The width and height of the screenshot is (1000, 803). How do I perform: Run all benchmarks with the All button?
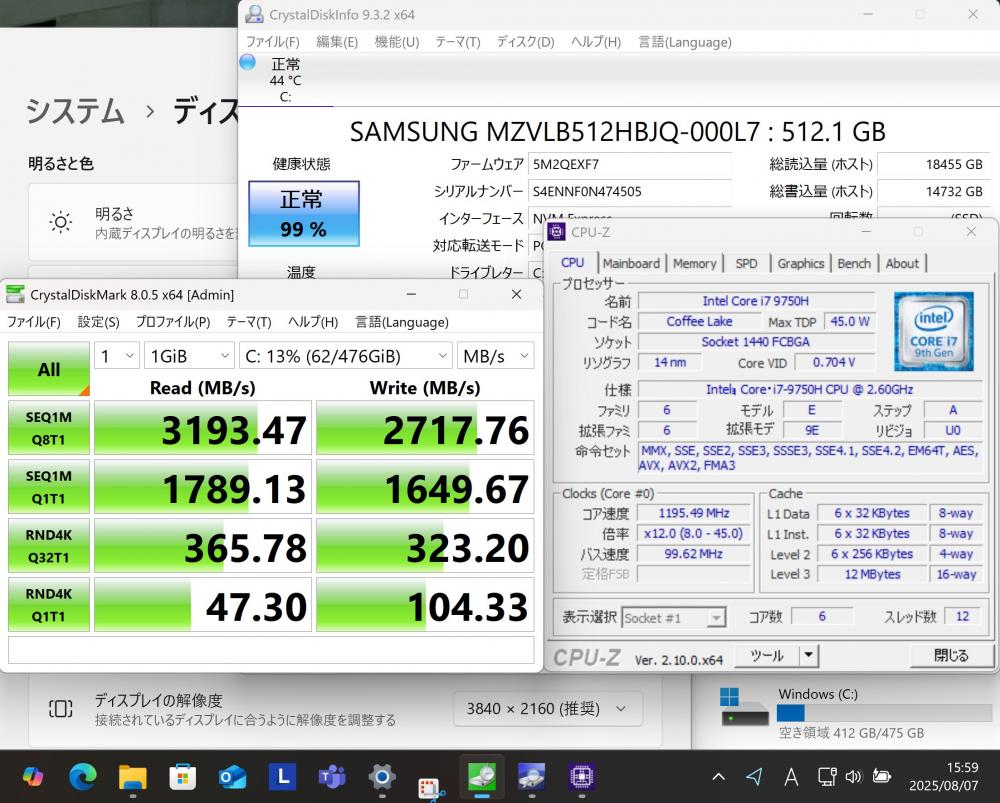[48, 369]
